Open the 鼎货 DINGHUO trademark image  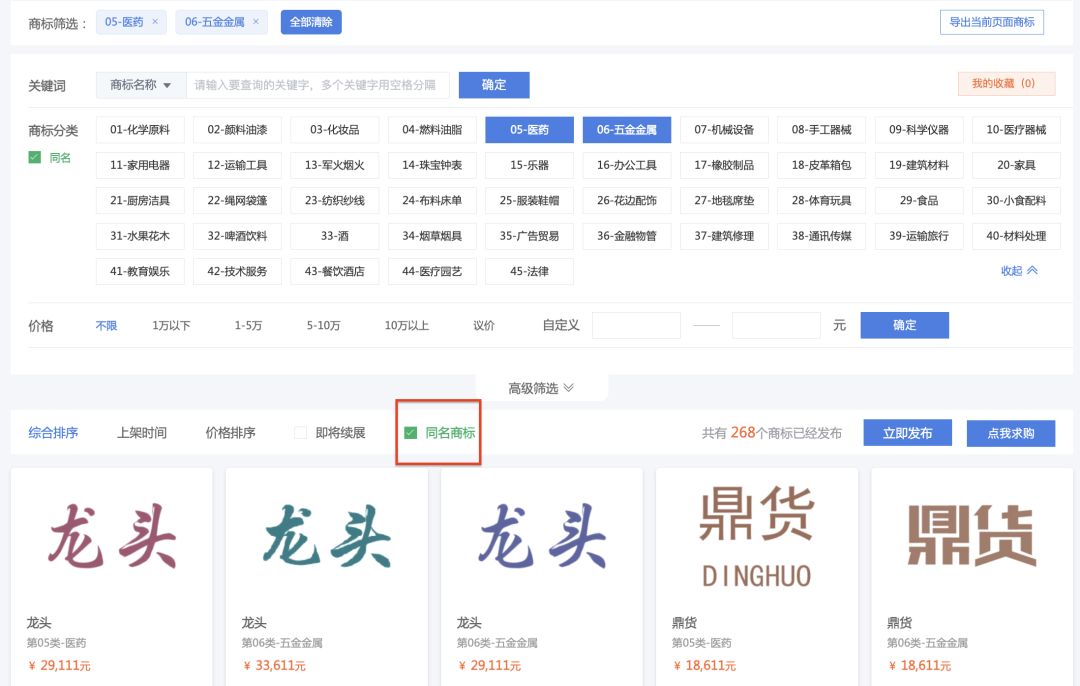(x=756, y=537)
